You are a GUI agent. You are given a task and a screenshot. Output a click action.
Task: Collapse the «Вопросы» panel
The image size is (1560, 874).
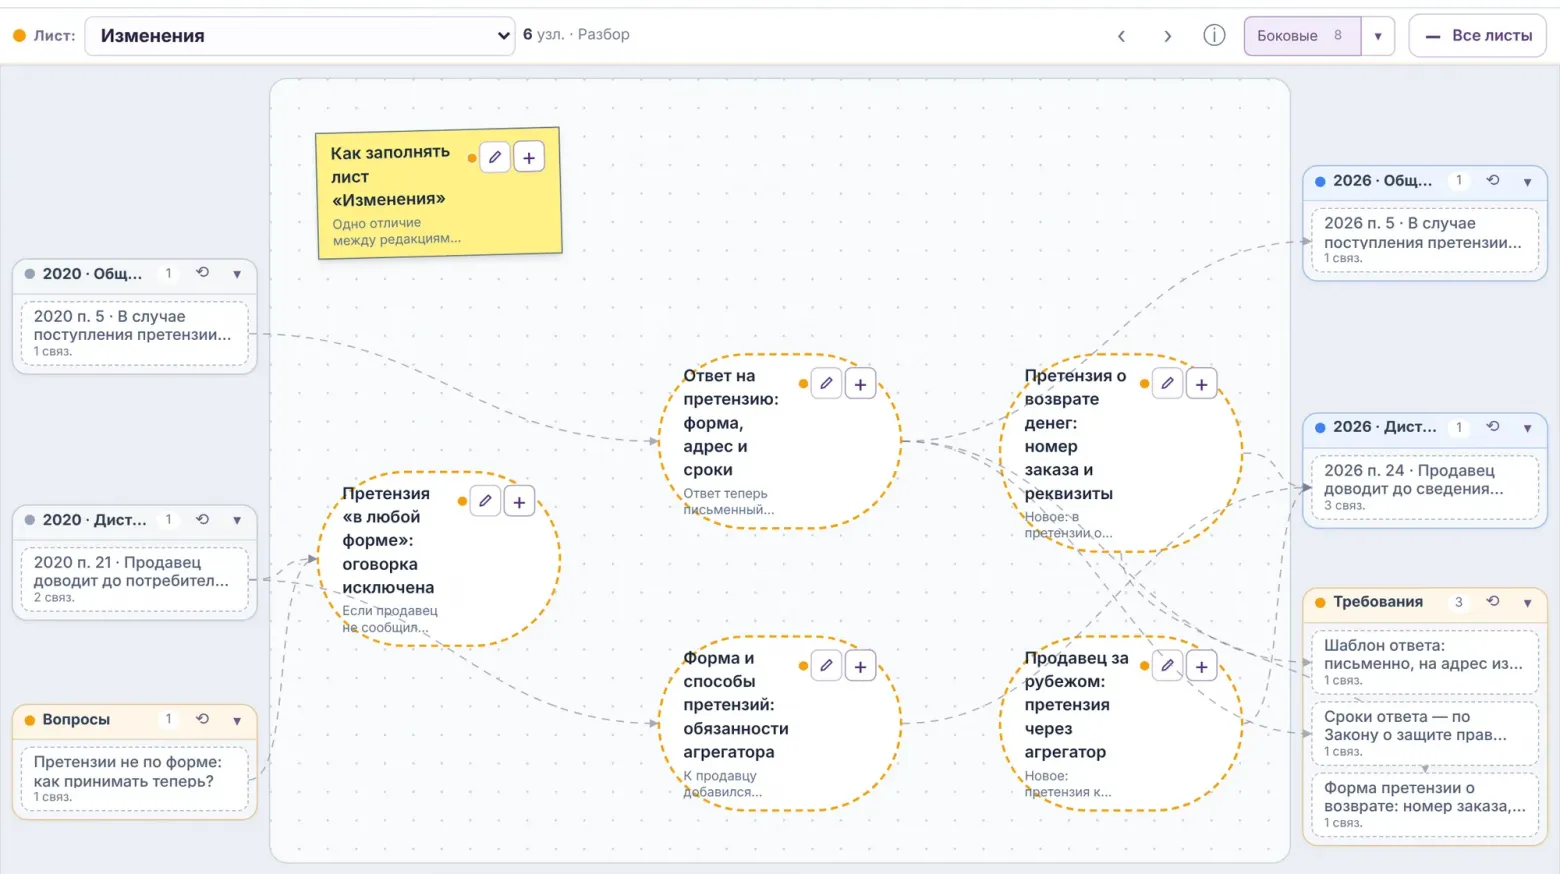point(237,720)
